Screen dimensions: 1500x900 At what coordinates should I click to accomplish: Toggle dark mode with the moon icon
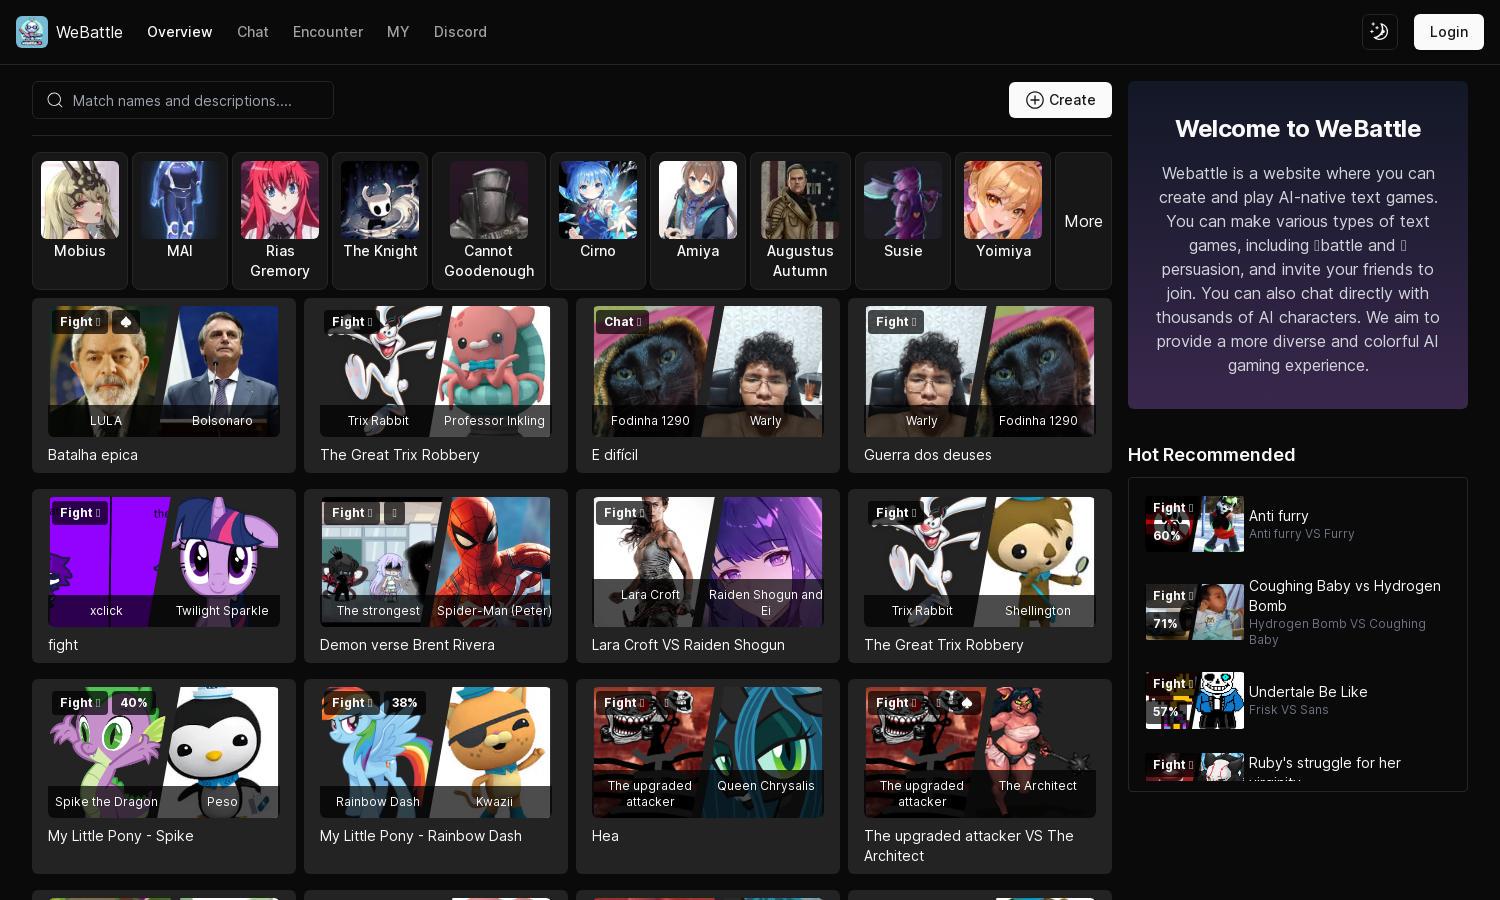coord(1380,32)
